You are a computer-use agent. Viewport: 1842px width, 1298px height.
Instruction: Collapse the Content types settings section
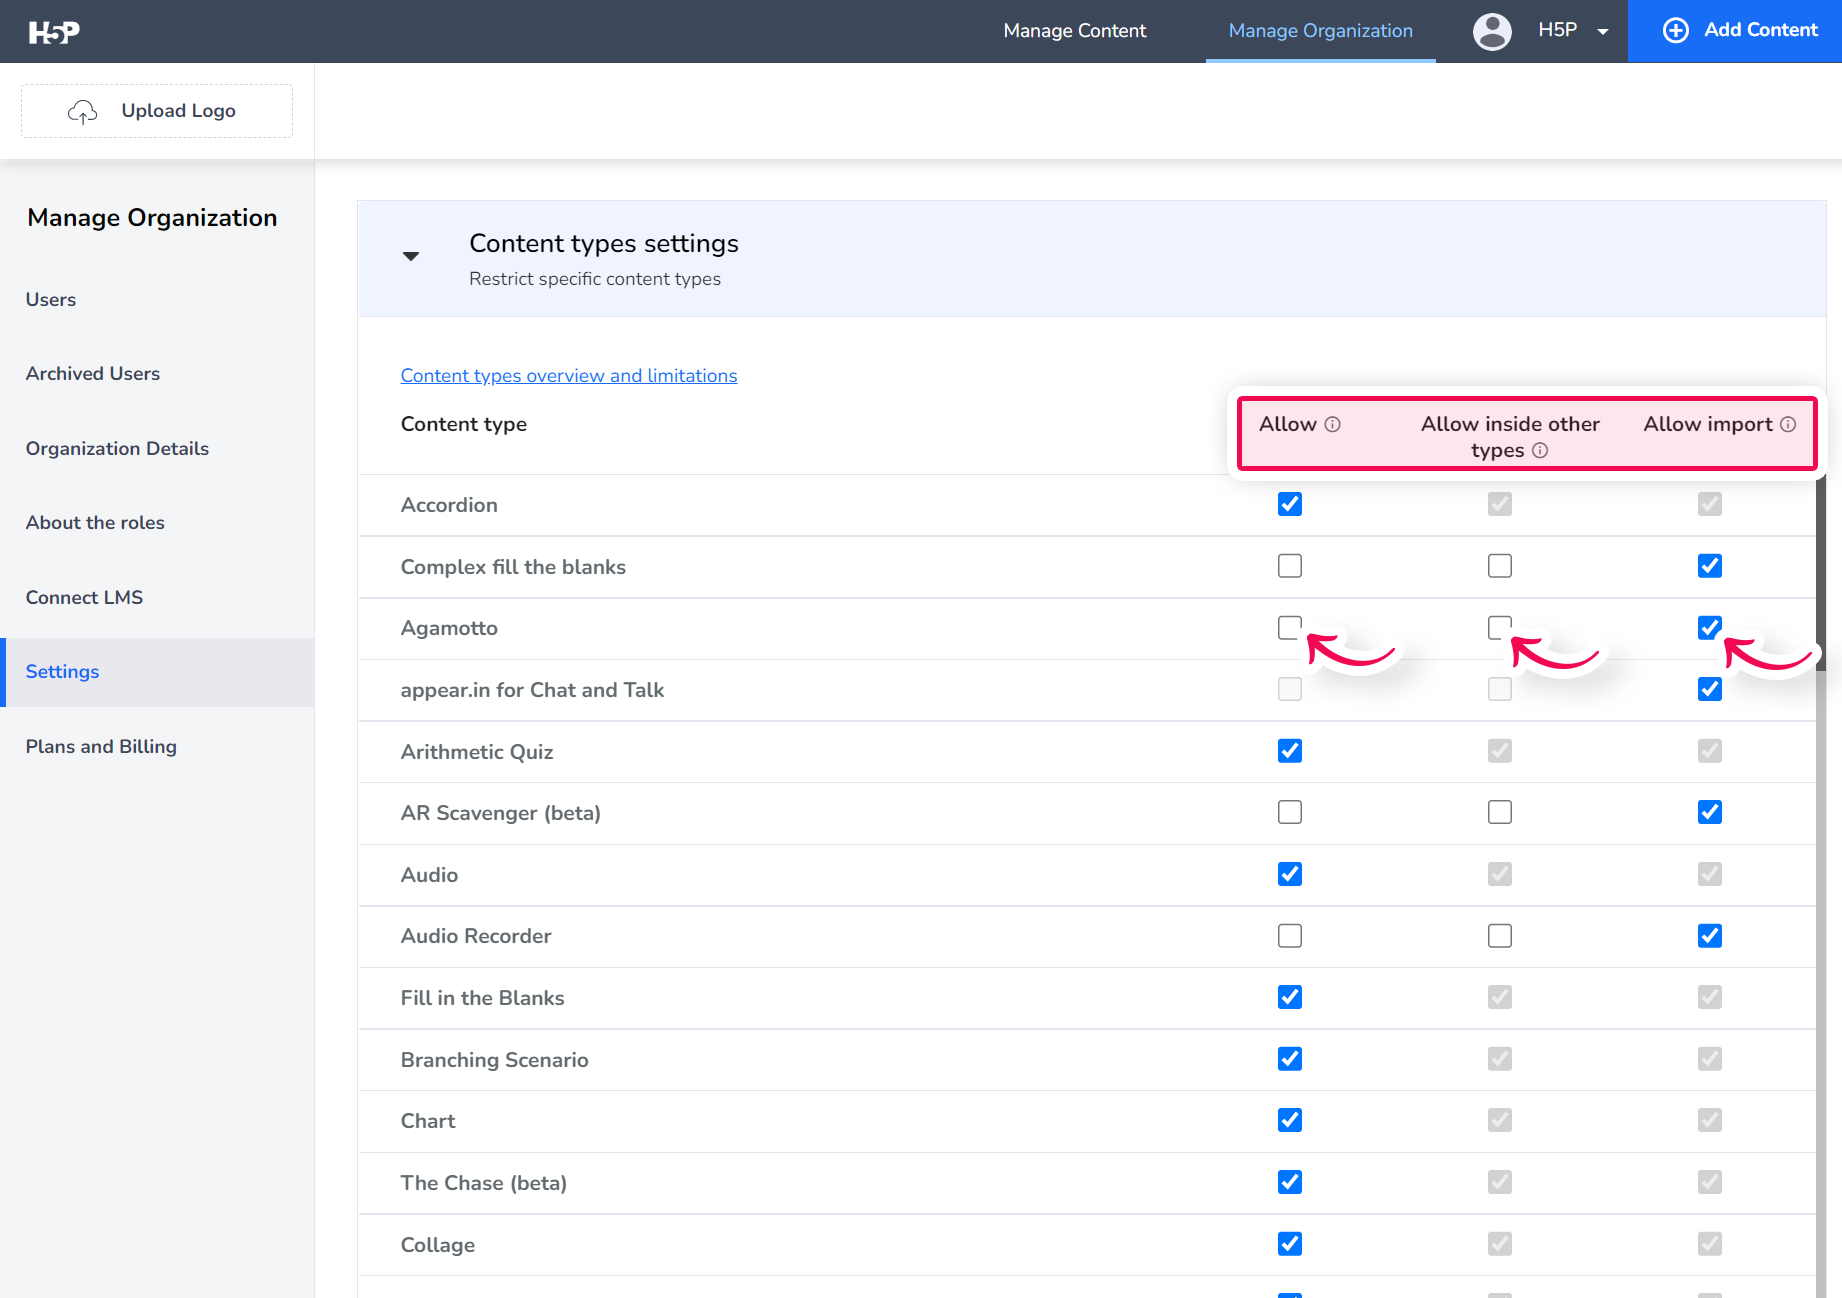410,256
